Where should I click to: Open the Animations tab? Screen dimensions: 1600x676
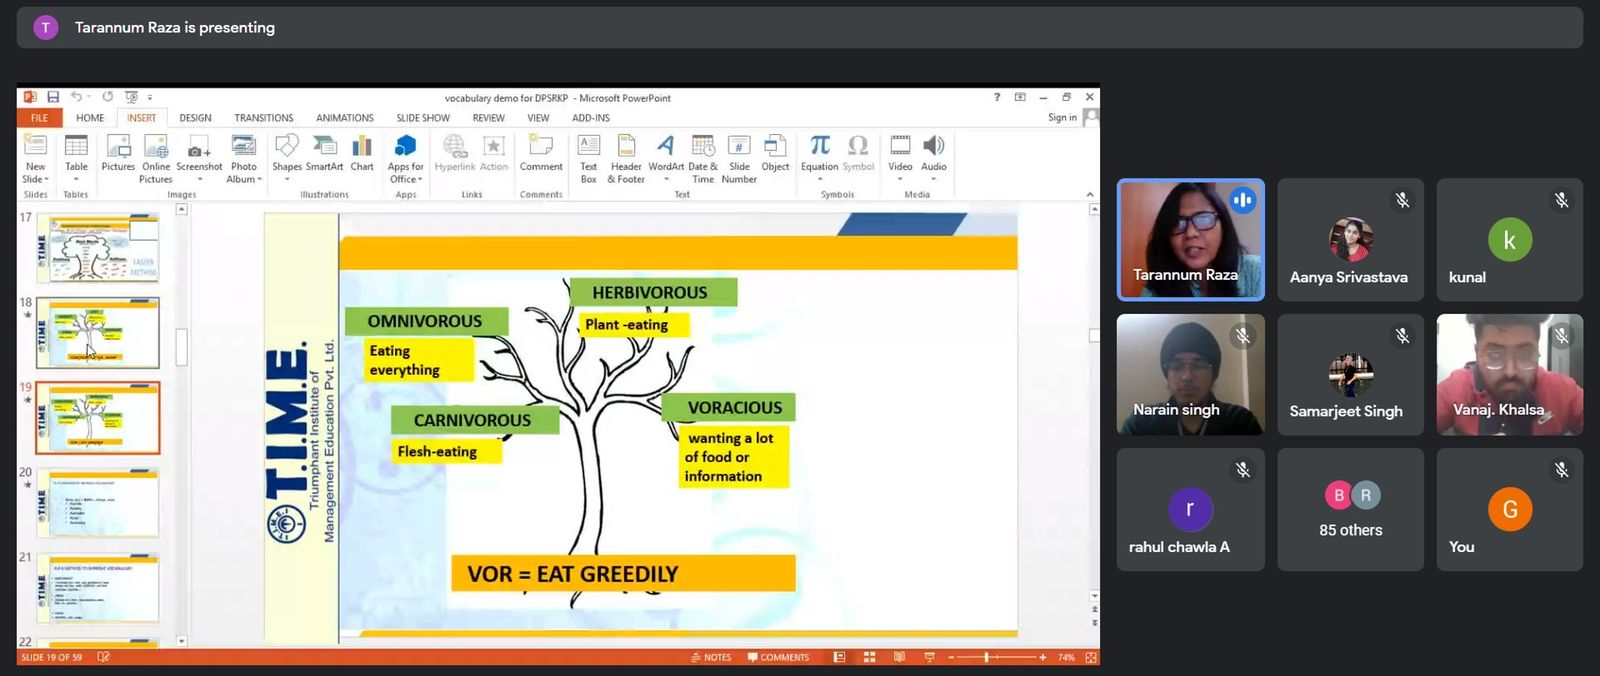344,118
